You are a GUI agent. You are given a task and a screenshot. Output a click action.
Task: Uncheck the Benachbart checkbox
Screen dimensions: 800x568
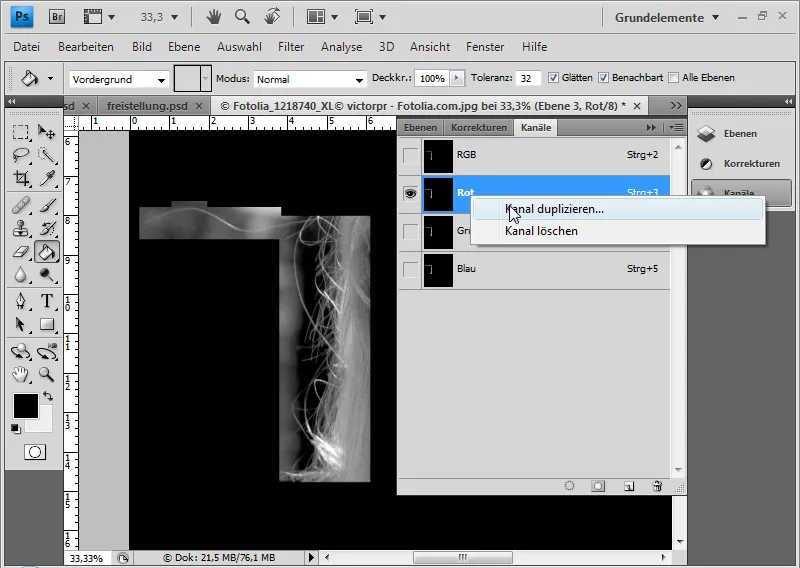click(604, 78)
